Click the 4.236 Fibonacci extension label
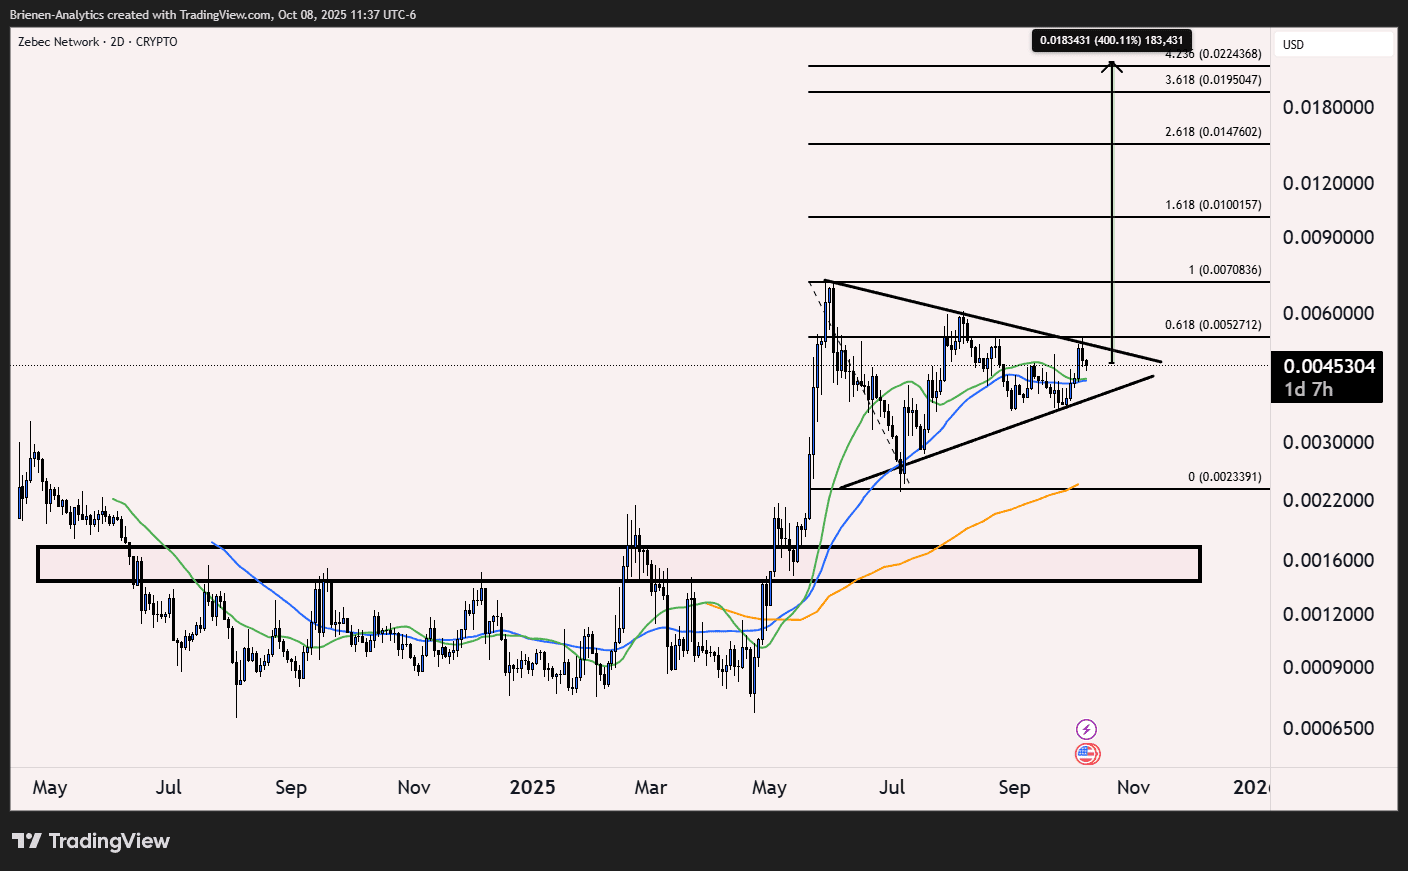 tap(1213, 54)
